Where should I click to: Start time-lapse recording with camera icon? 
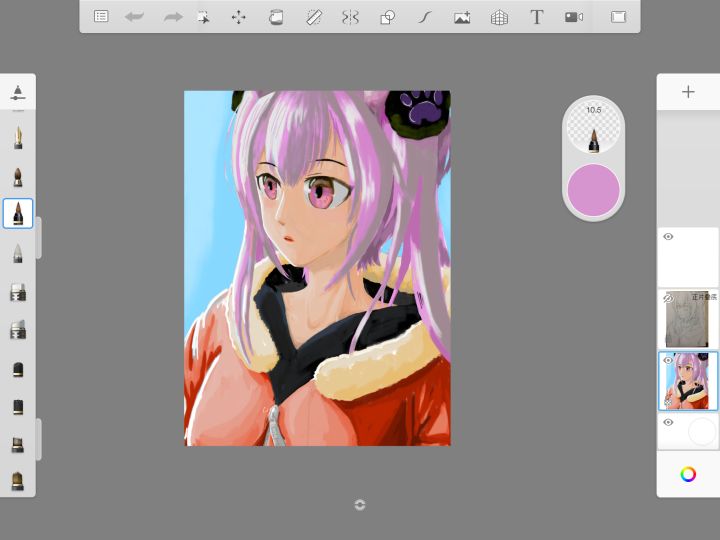pyautogui.click(x=574, y=17)
